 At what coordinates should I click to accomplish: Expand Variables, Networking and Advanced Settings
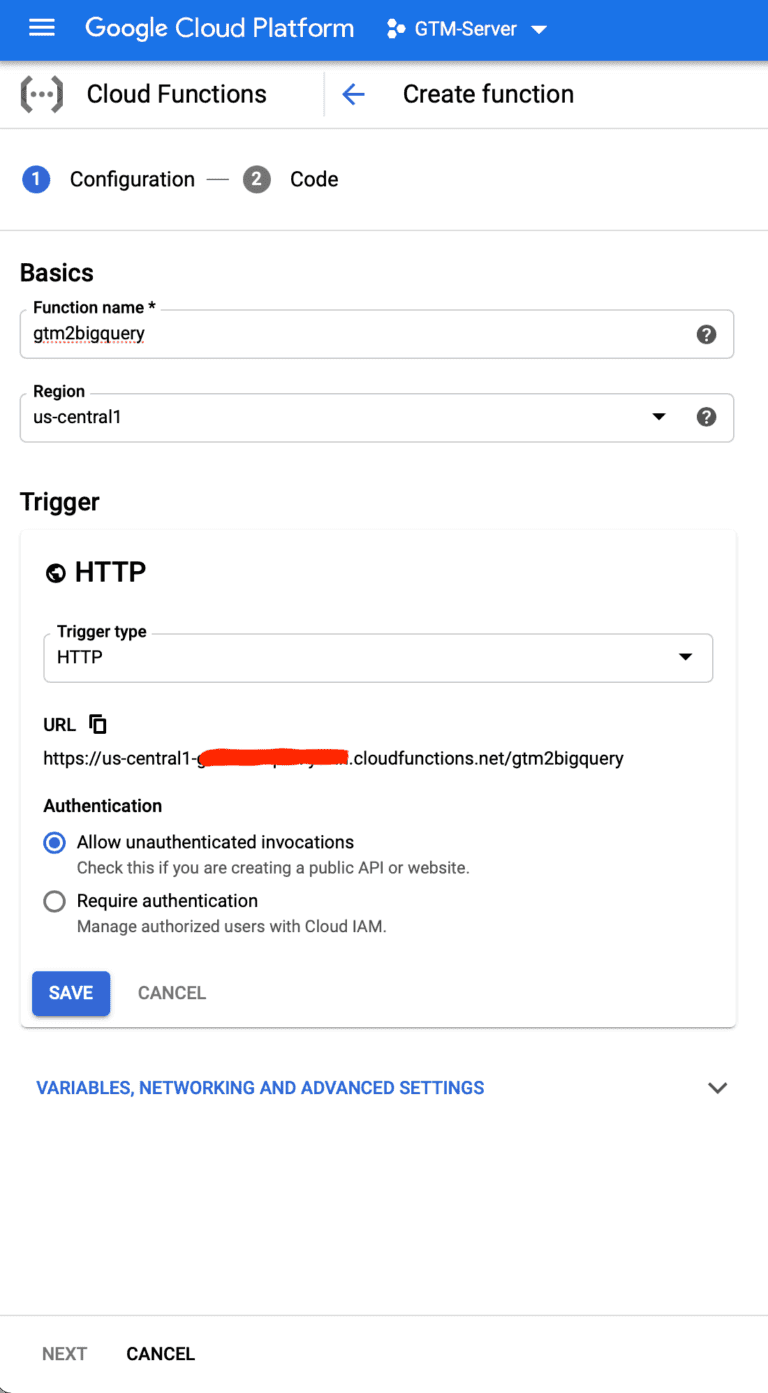[260, 1087]
